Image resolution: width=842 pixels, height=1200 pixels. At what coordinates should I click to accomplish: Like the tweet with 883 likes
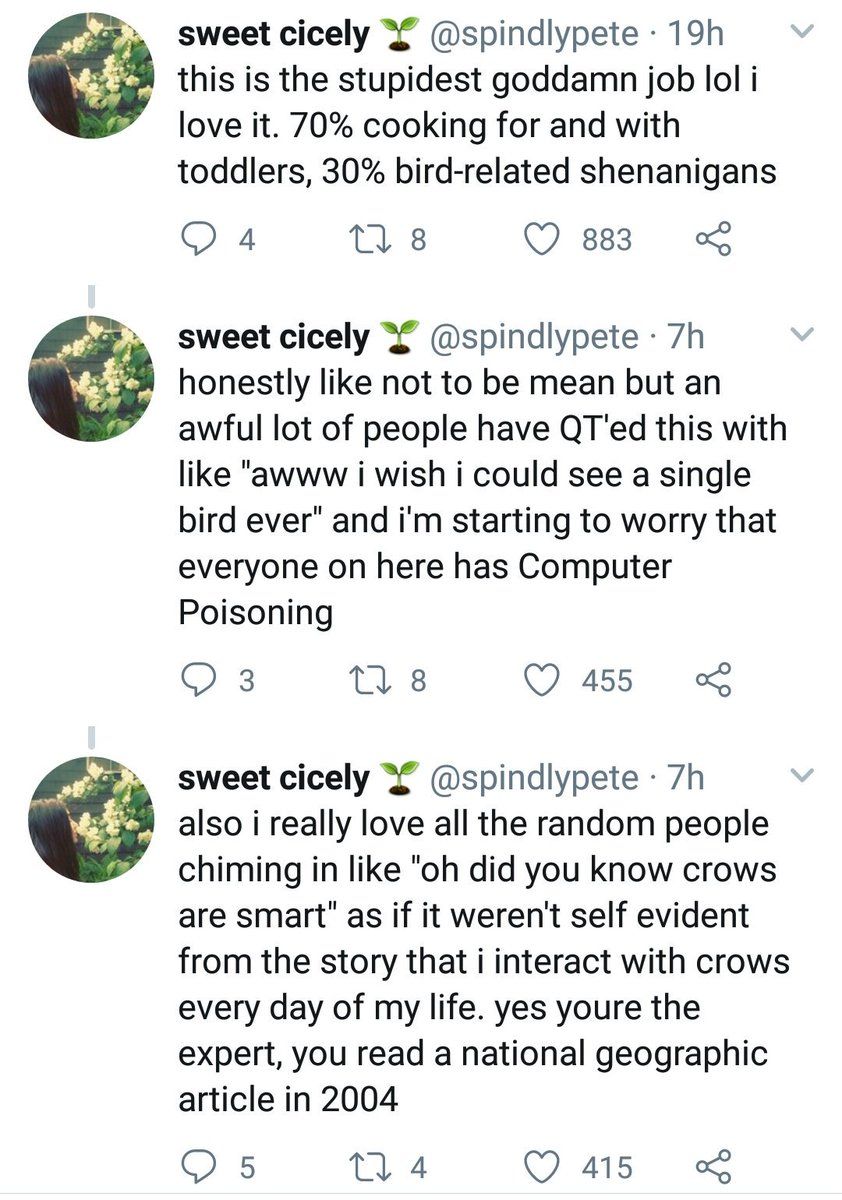(x=543, y=239)
